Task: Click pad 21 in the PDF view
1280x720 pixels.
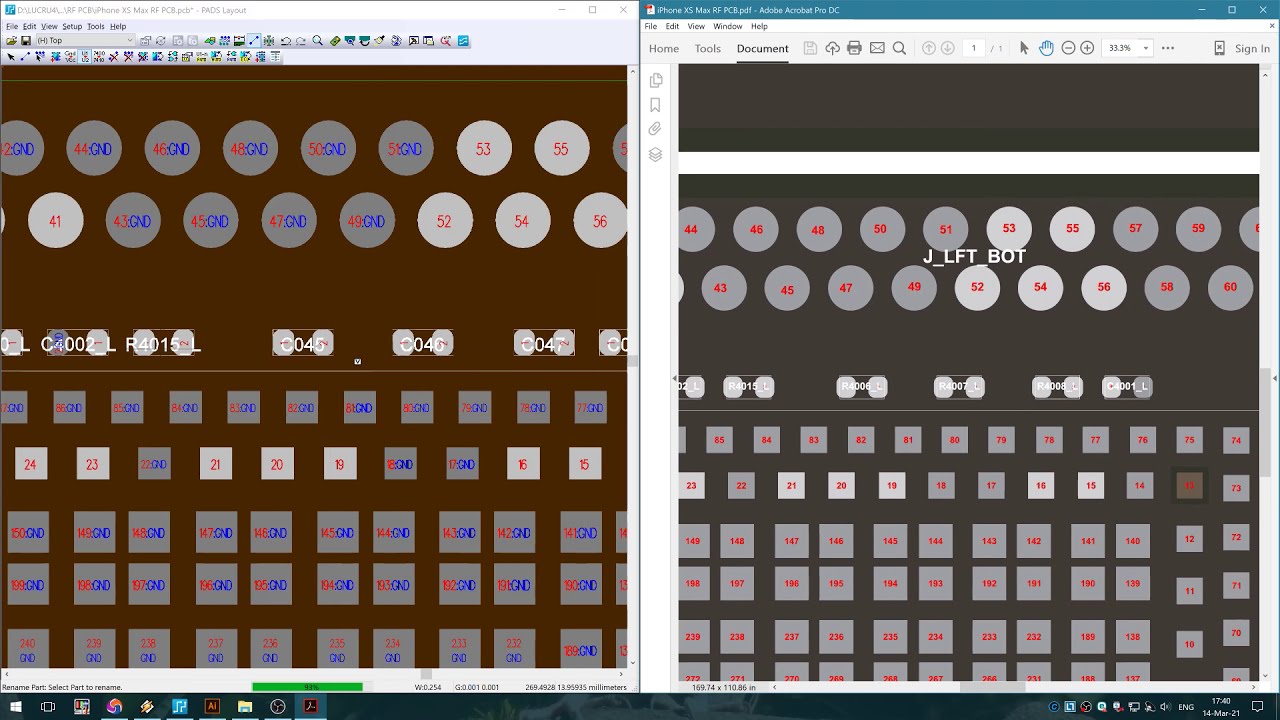Action: (791, 486)
